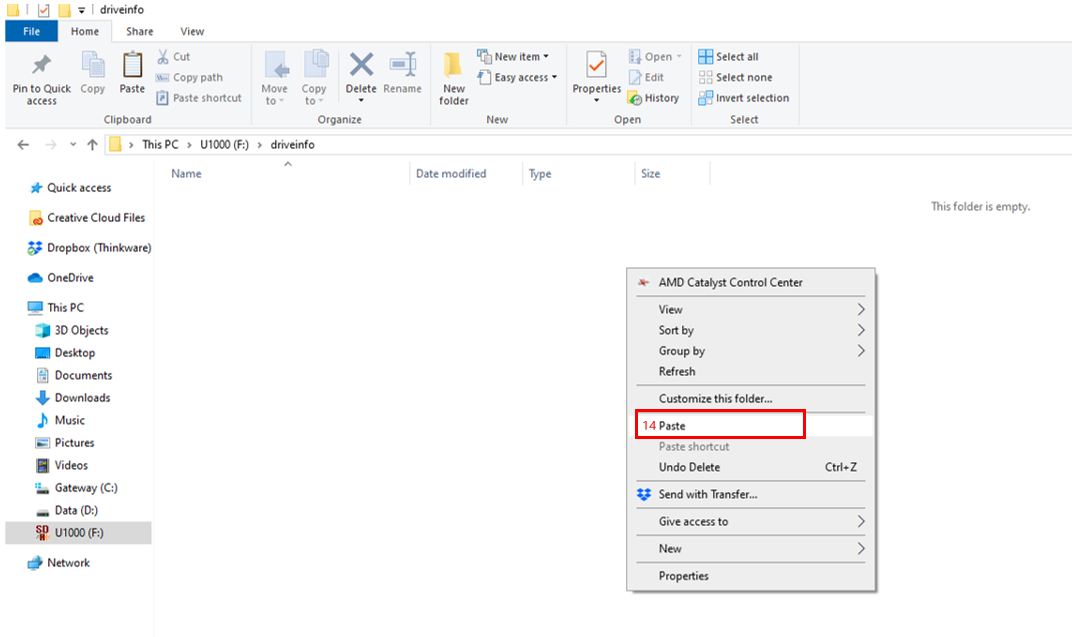Expand the New submenu in context menu
The image size is (1078, 637).
pyautogui.click(x=751, y=549)
